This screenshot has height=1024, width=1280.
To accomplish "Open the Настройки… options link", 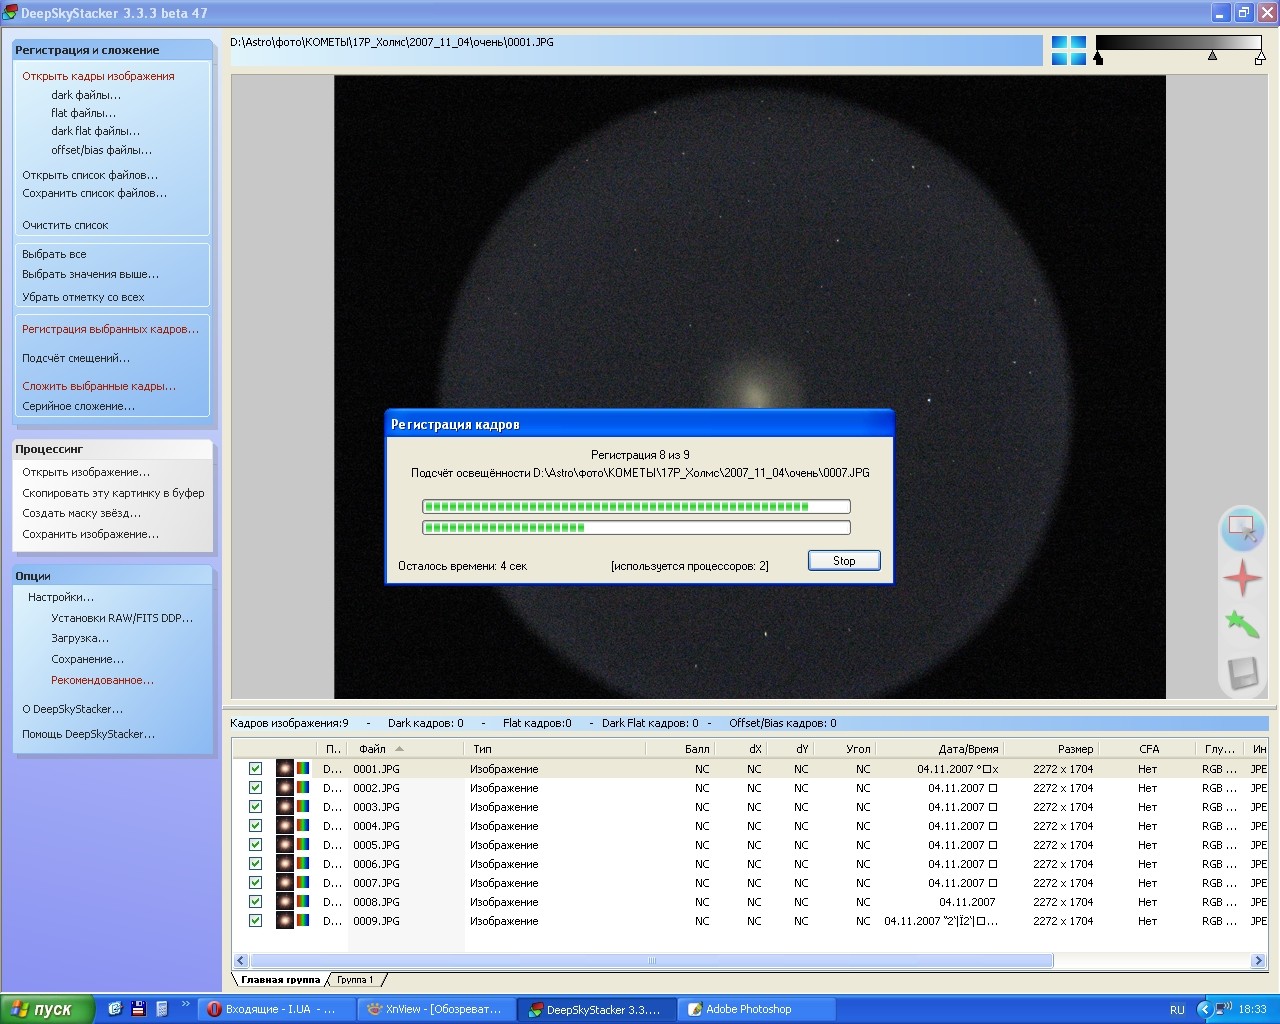I will [61, 597].
